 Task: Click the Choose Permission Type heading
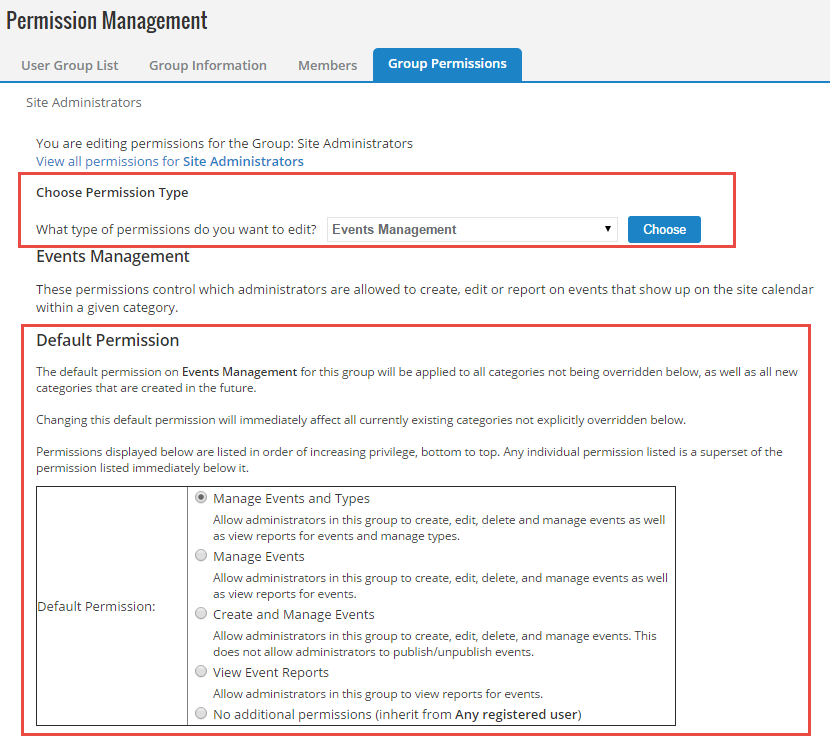112,192
